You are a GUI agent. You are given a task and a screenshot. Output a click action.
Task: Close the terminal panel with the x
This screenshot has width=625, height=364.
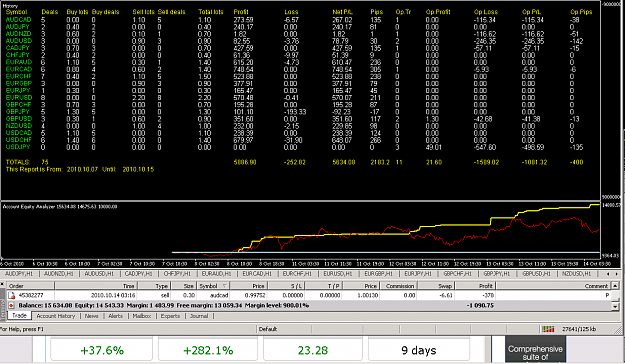tap(2, 285)
